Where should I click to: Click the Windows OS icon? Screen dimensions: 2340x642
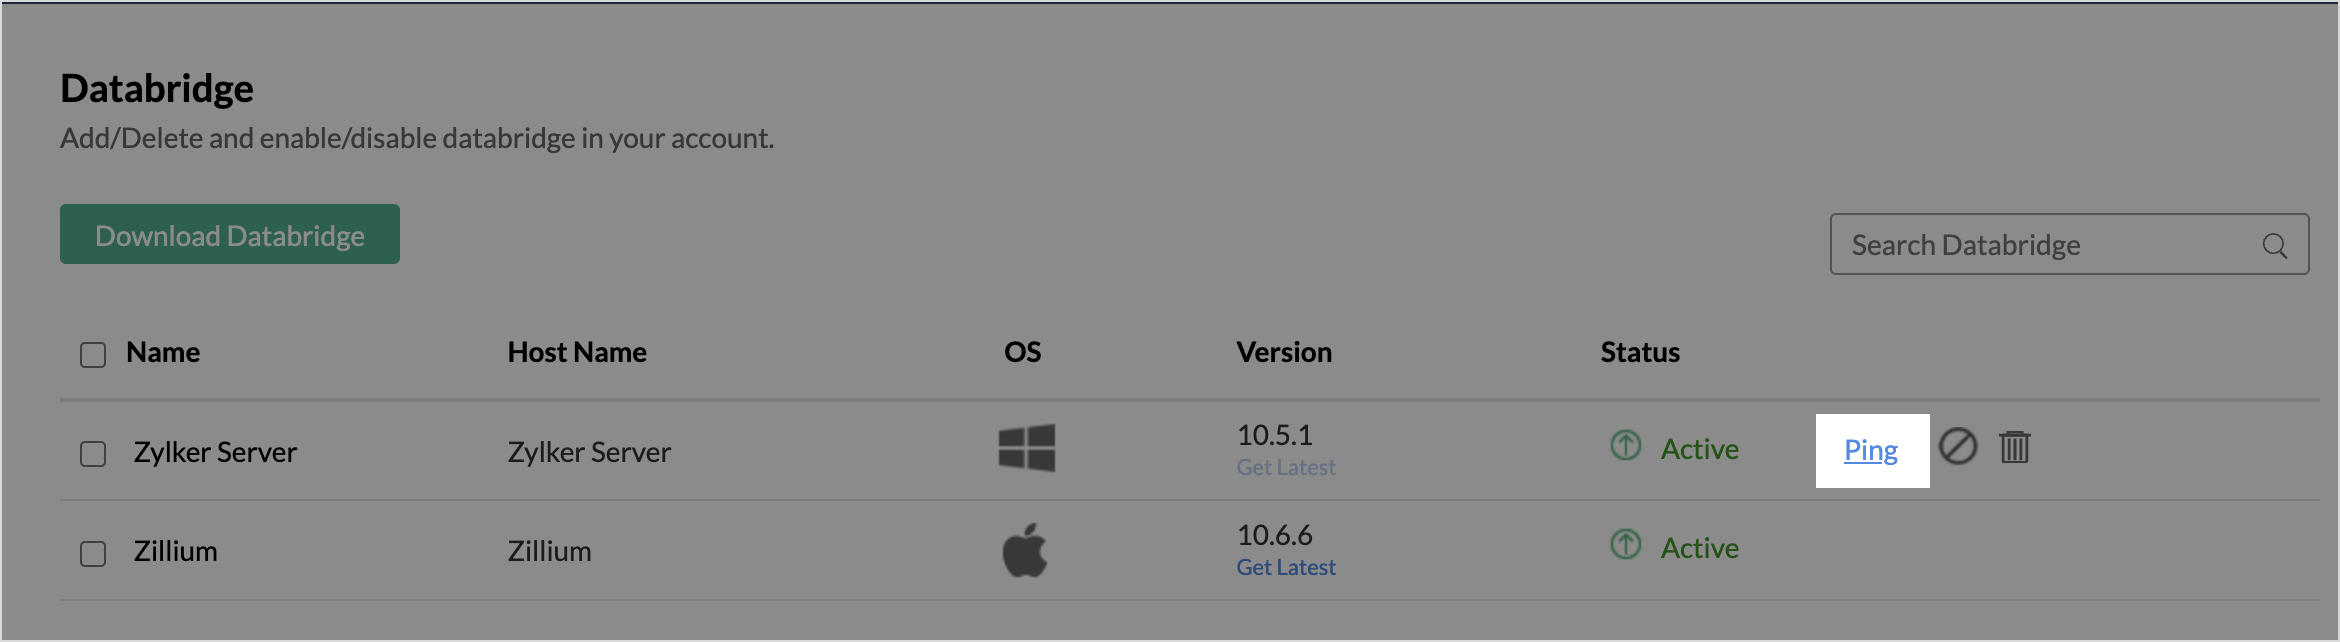(x=1026, y=448)
